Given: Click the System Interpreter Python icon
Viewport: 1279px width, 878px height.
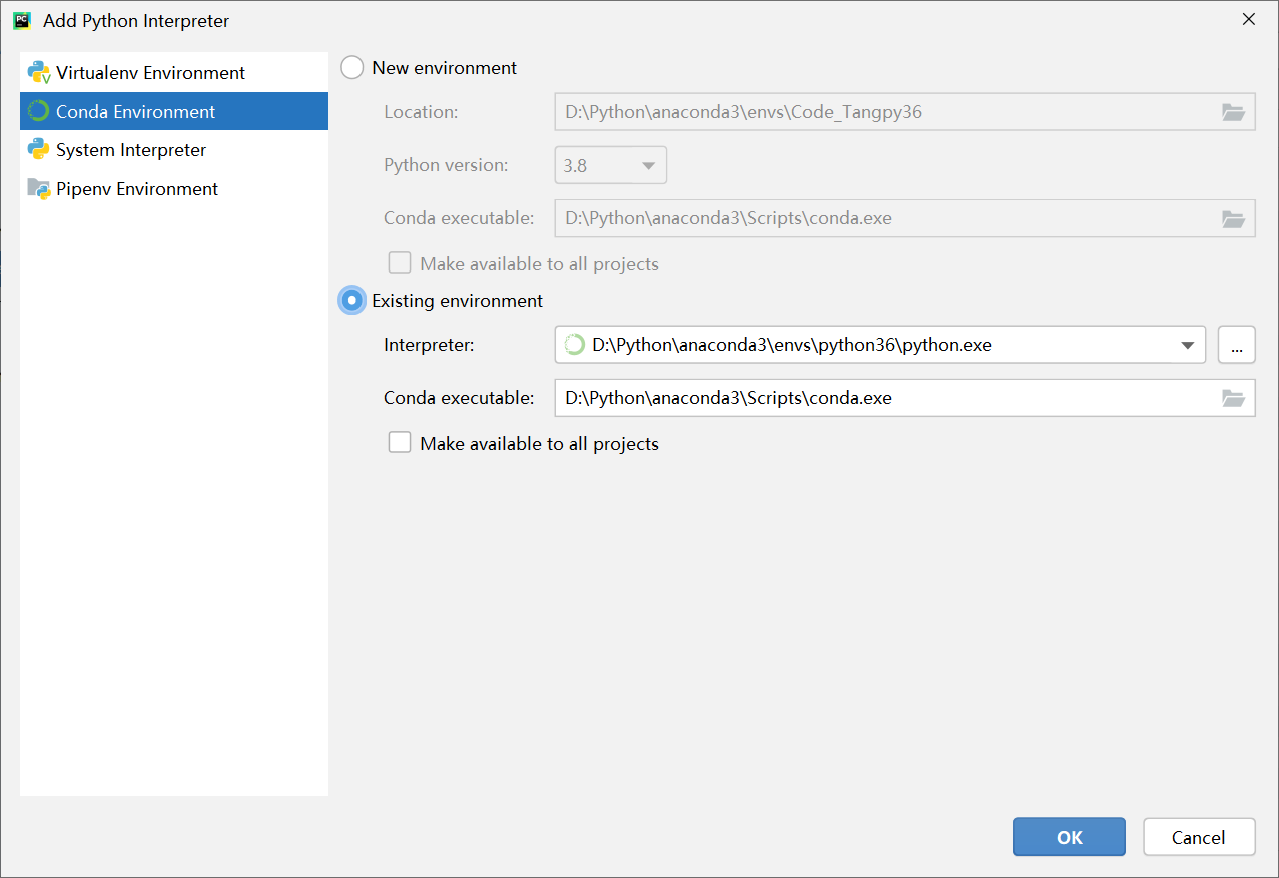Looking at the screenshot, I should tap(39, 150).
